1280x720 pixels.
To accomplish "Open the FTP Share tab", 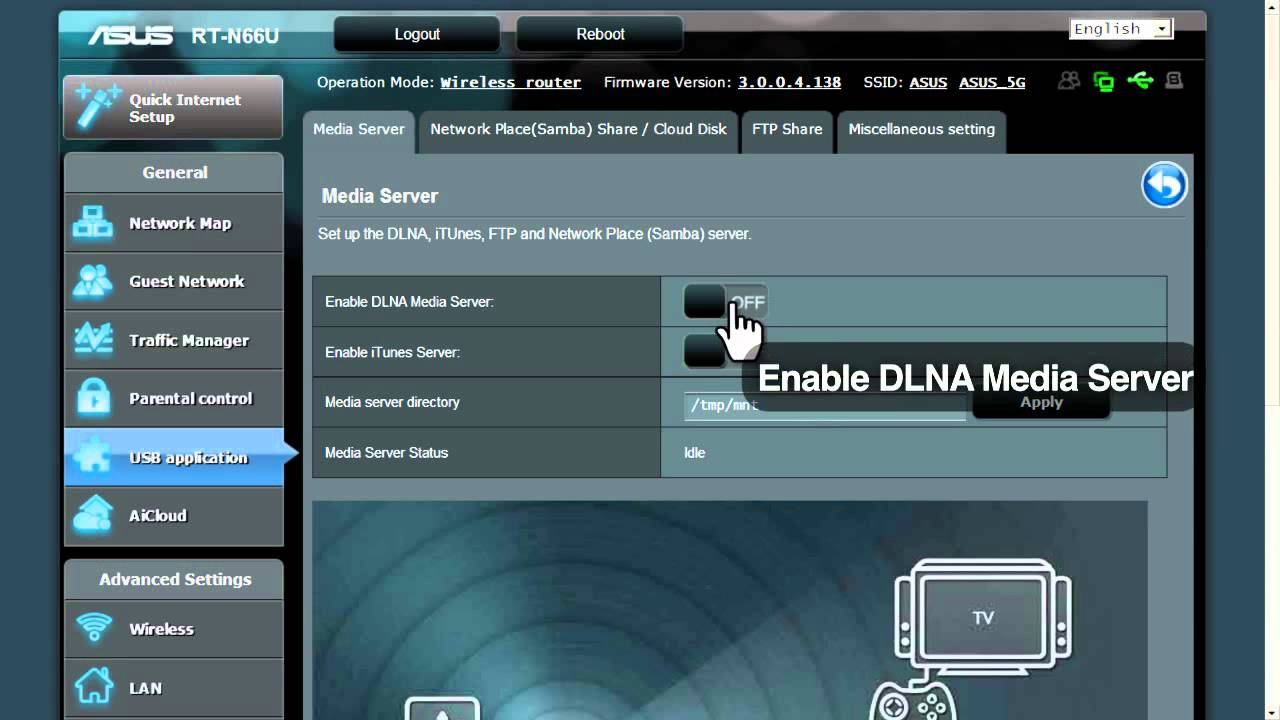I will [x=787, y=130].
